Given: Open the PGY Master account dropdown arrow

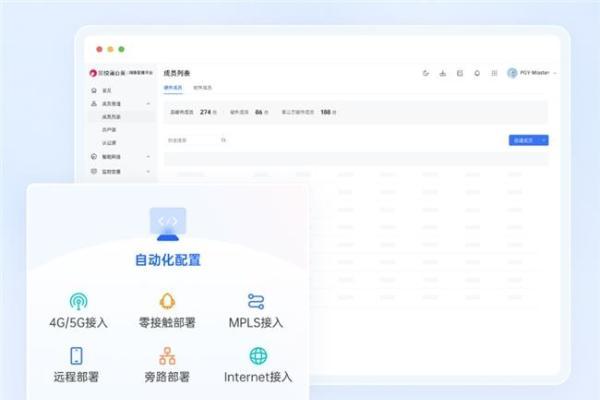Looking at the screenshot, I should [x=555, y=73].
